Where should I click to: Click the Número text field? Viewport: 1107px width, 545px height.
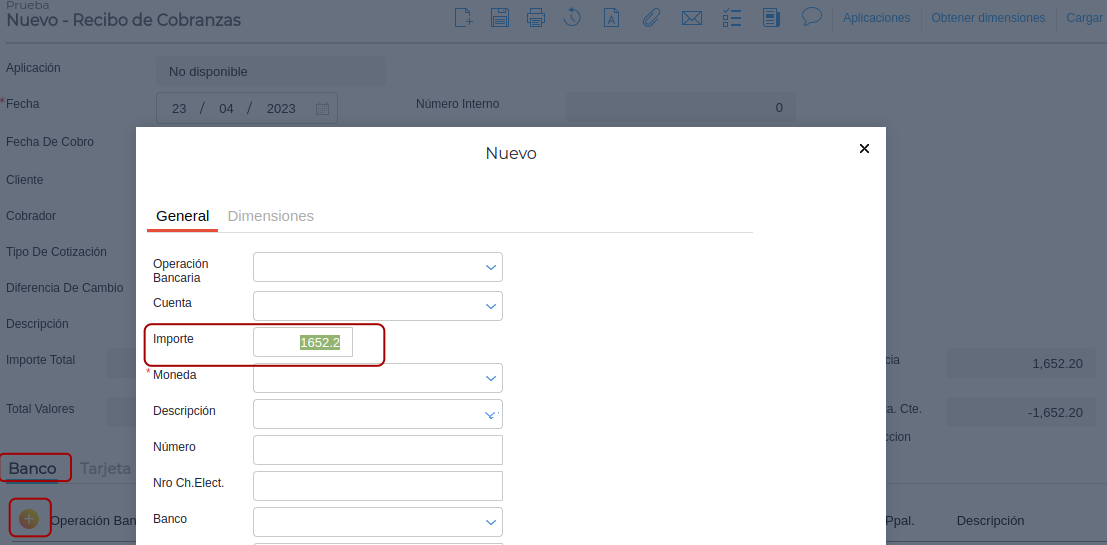(377, 450)
